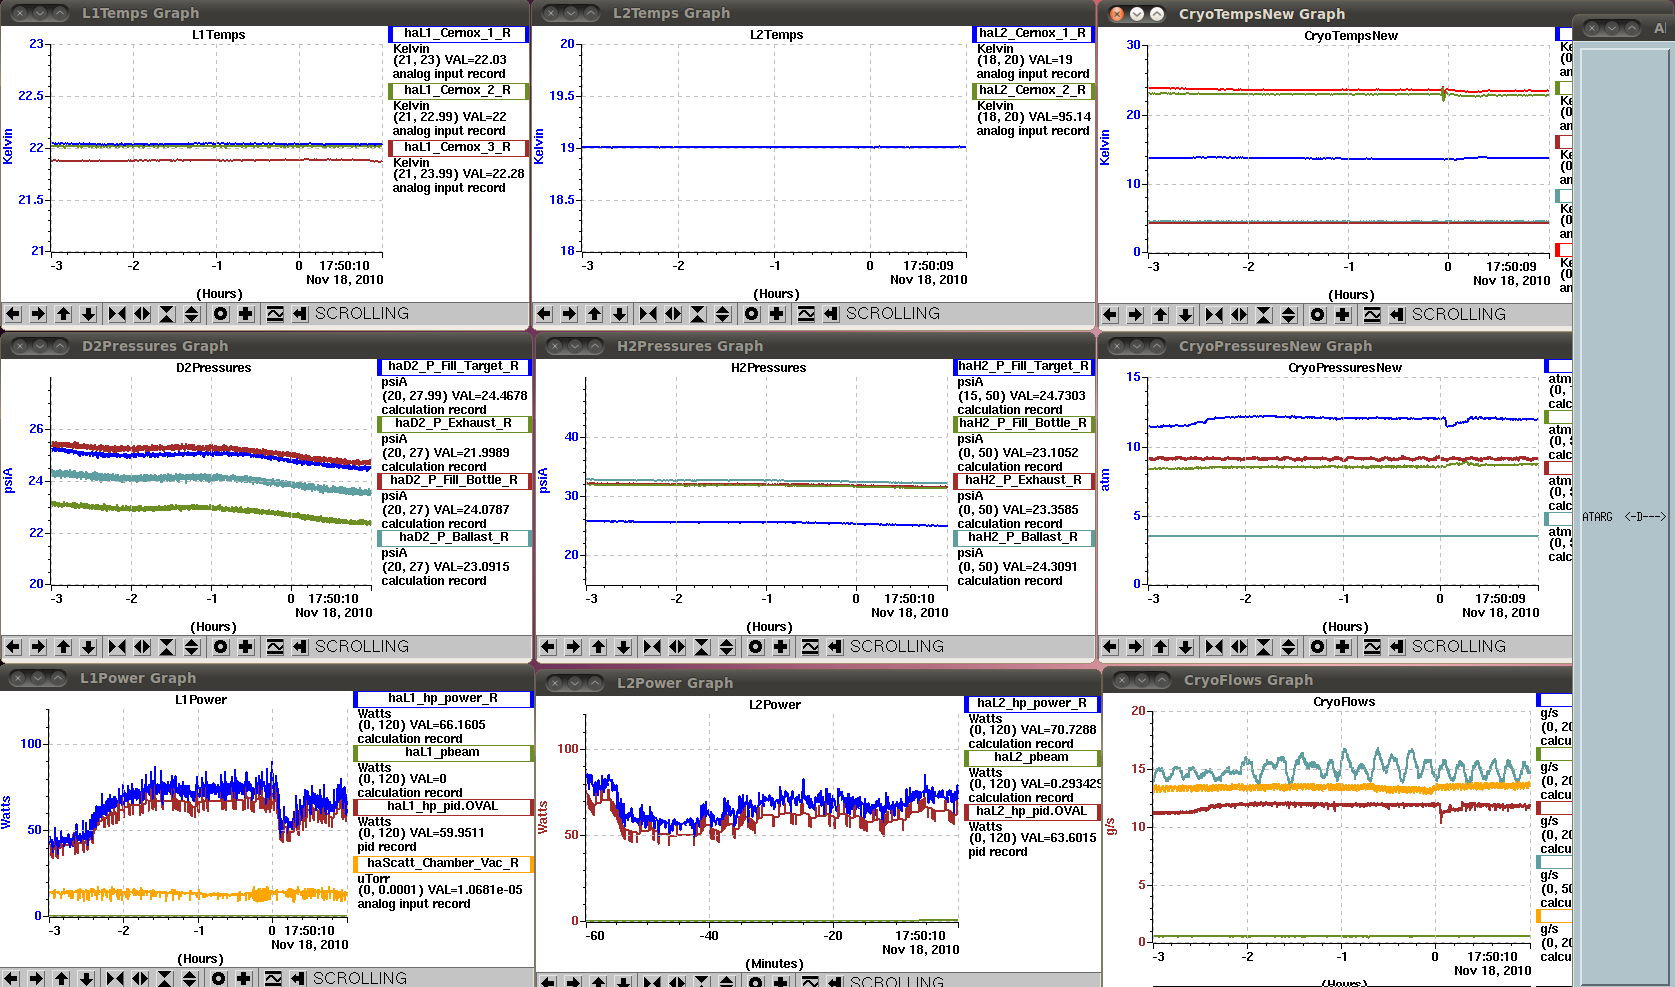Pan right in the L2Temps Graph toolbar
Image resolution: width=1675 pixels, height=987 pixels.
pos(569,314)
